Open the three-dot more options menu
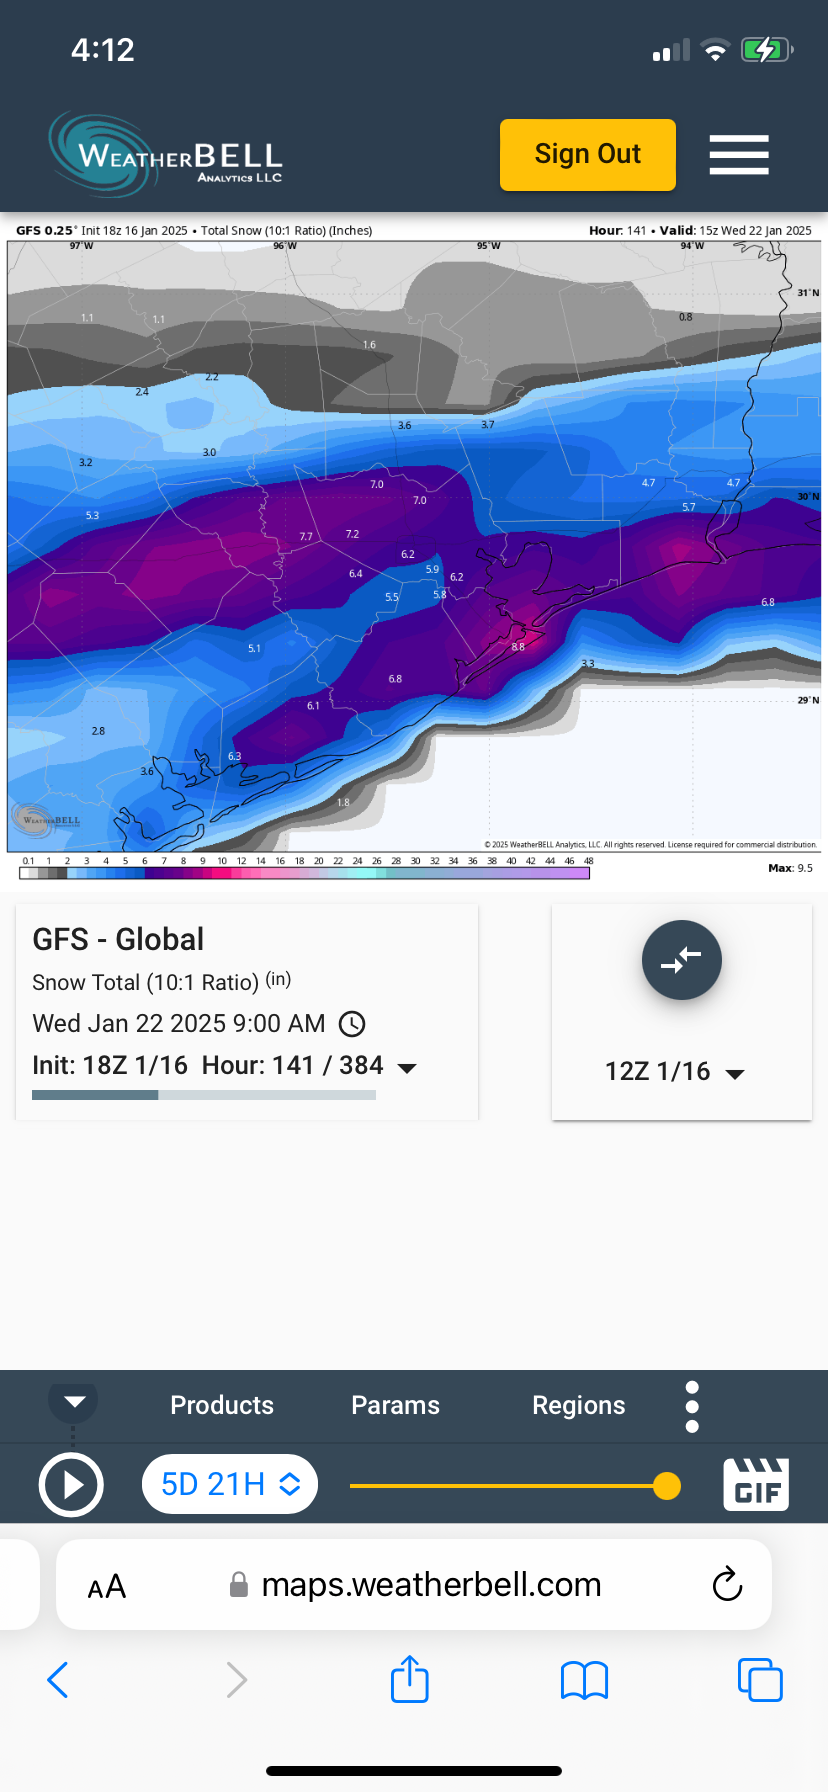Image resolution: width=828 pixels, height=1792 pixels. click(692, 1407)
